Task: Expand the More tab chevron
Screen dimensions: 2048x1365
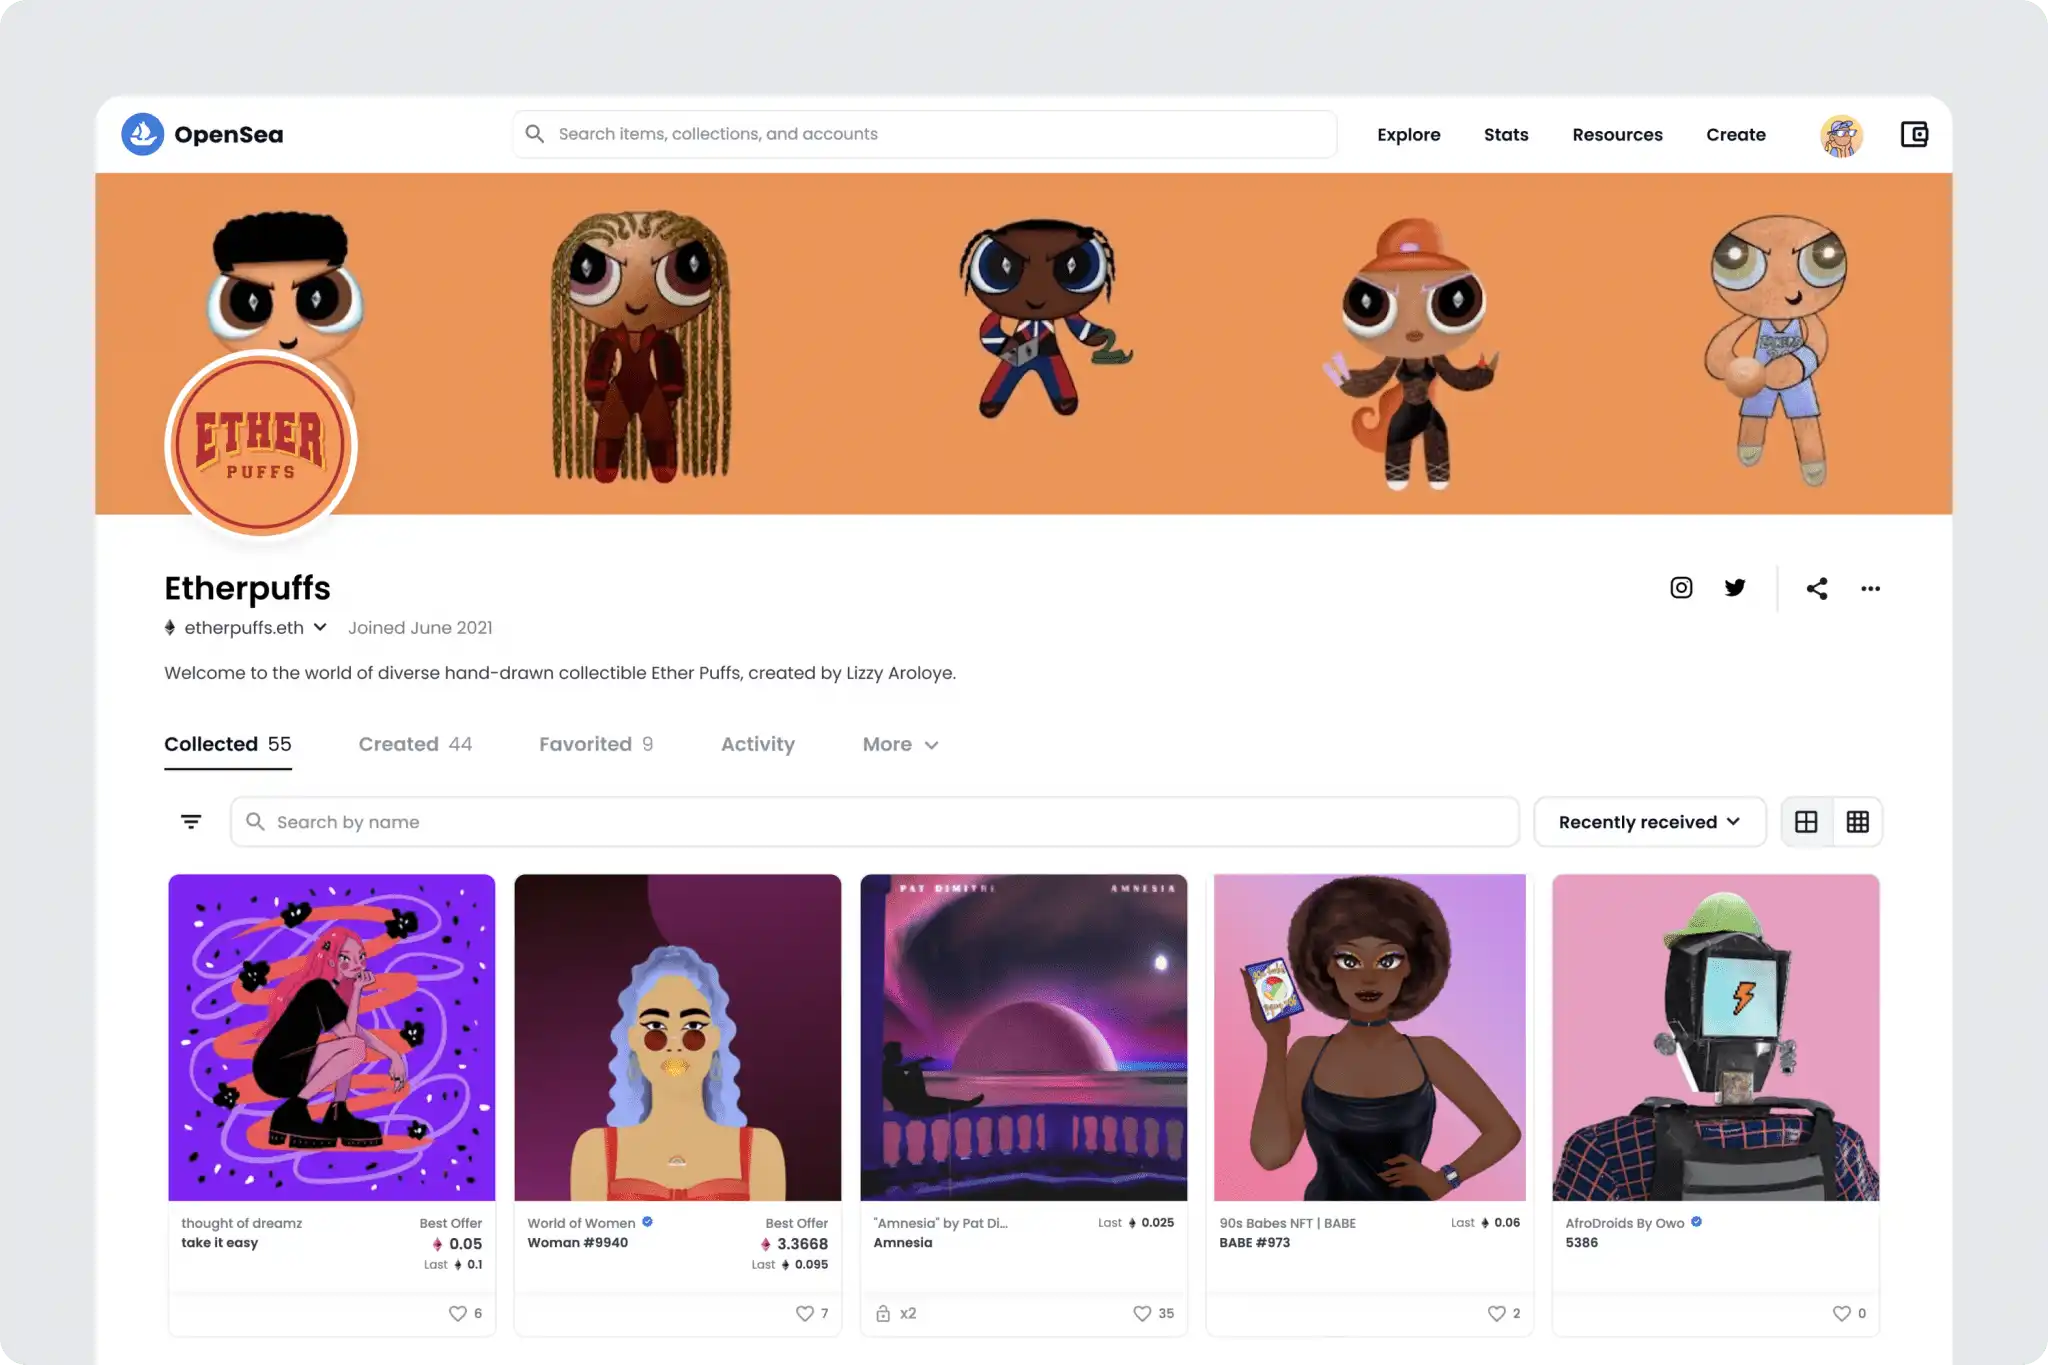Action: (x=930, y=745)
